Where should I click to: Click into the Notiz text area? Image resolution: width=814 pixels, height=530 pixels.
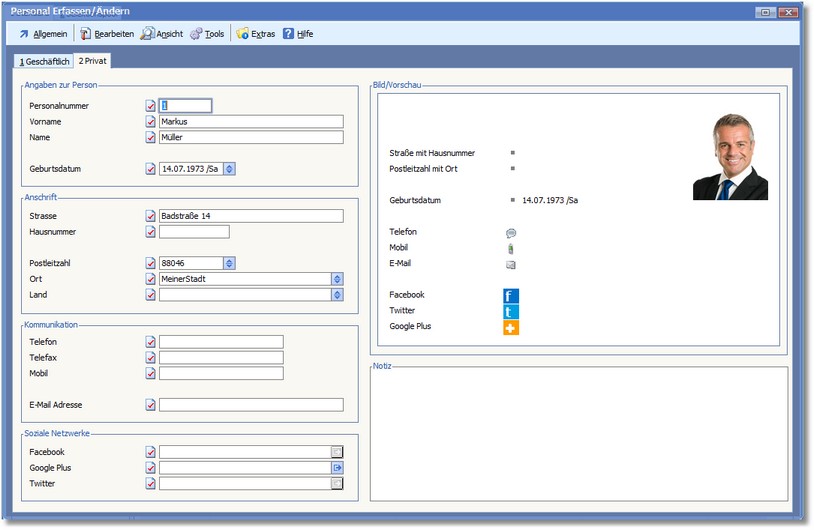pos(579,435)
